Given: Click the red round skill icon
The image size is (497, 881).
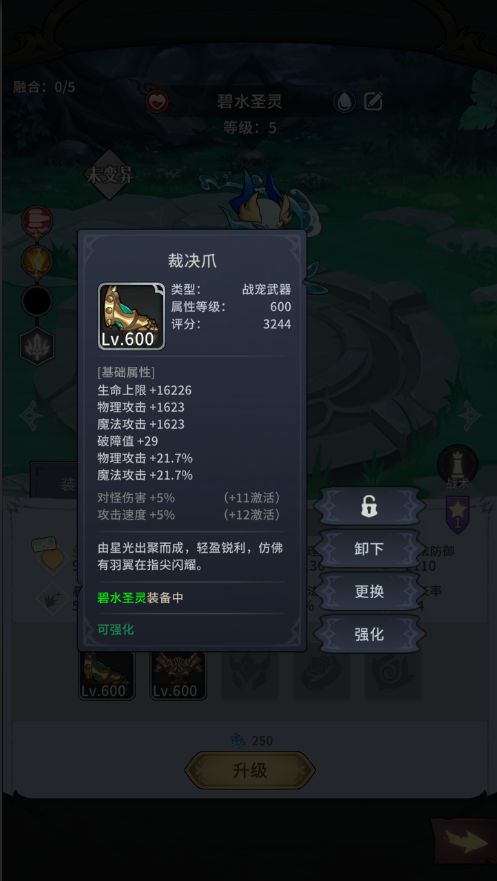Looking at the screenshot, I should tap(37, 222).
